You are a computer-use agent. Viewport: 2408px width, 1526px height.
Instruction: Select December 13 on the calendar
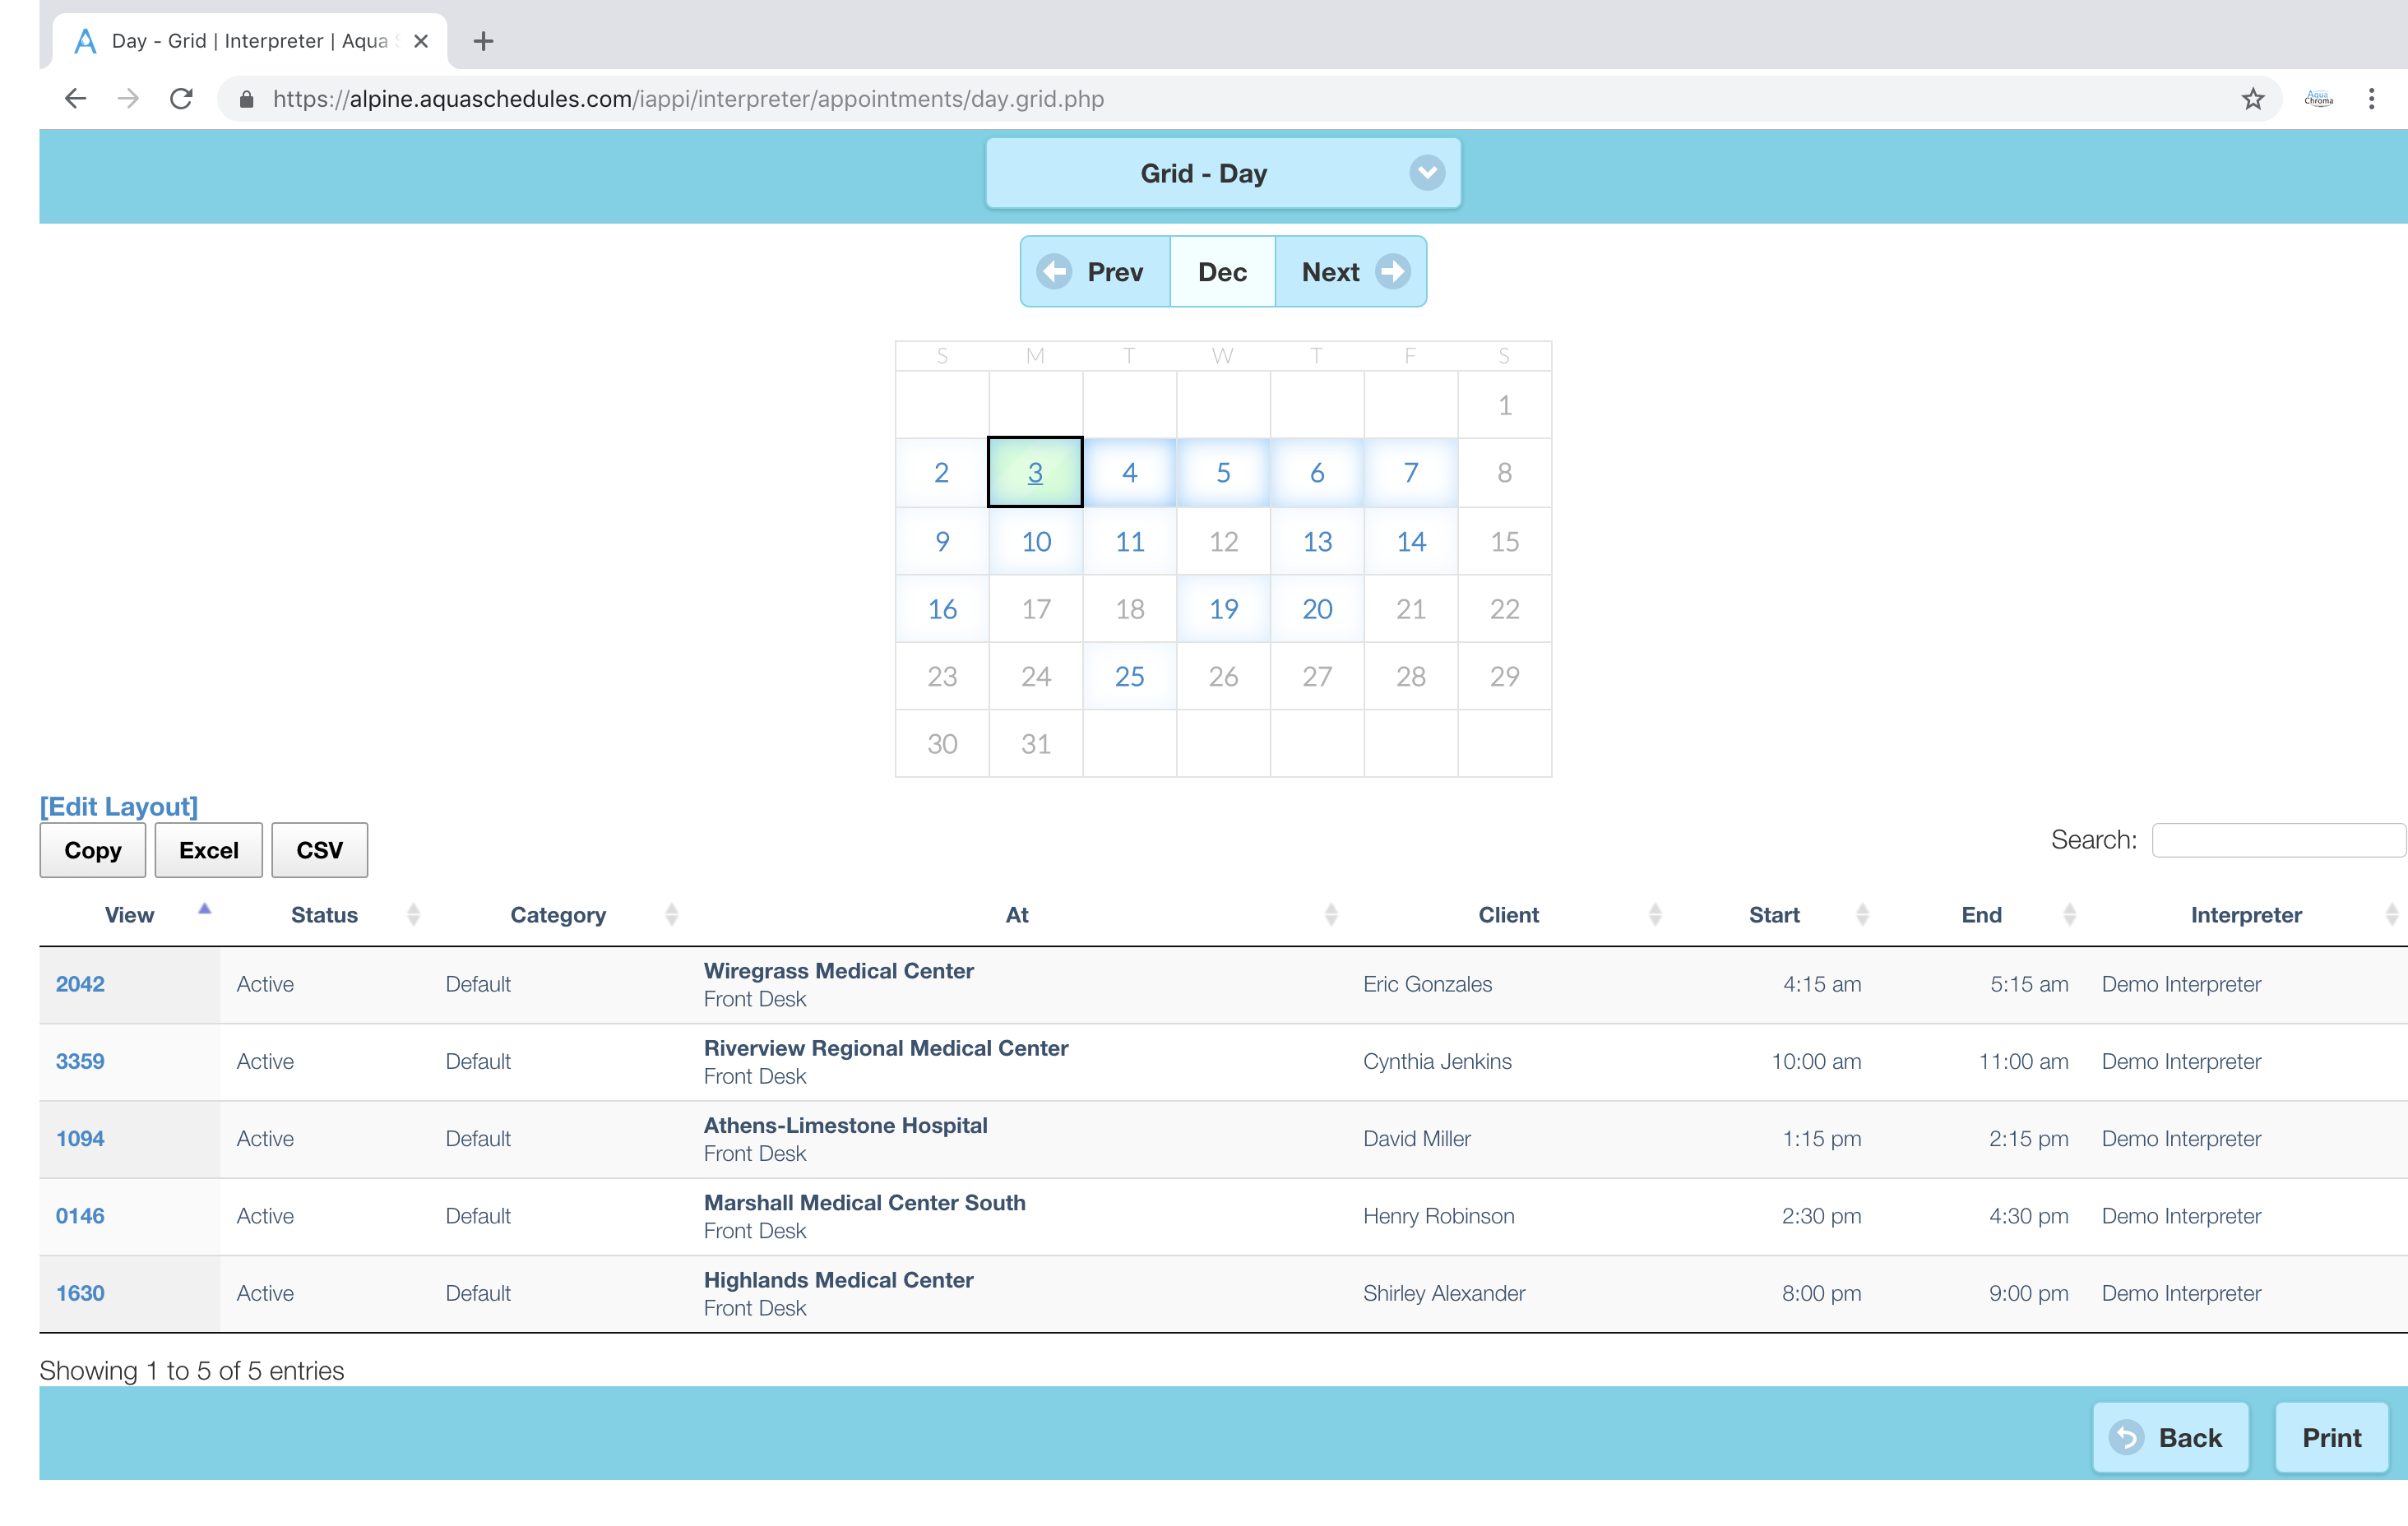(1317, 542)
